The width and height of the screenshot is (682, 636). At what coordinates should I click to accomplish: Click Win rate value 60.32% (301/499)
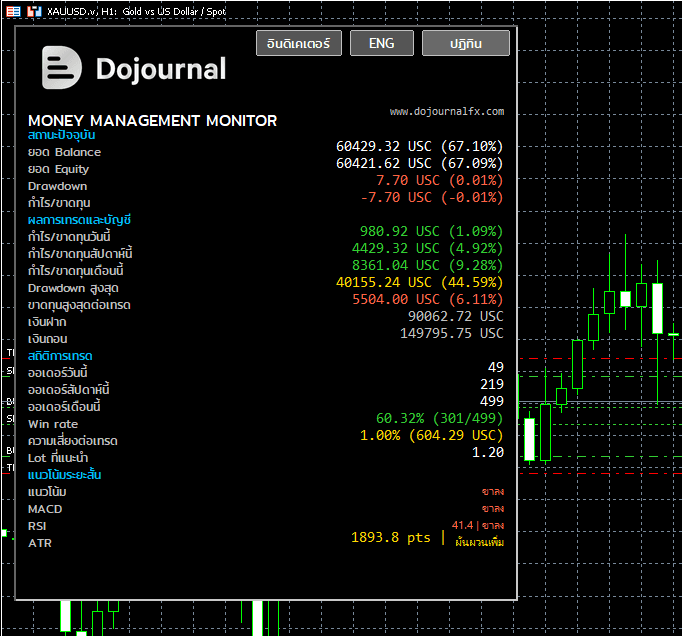[439, 418]
